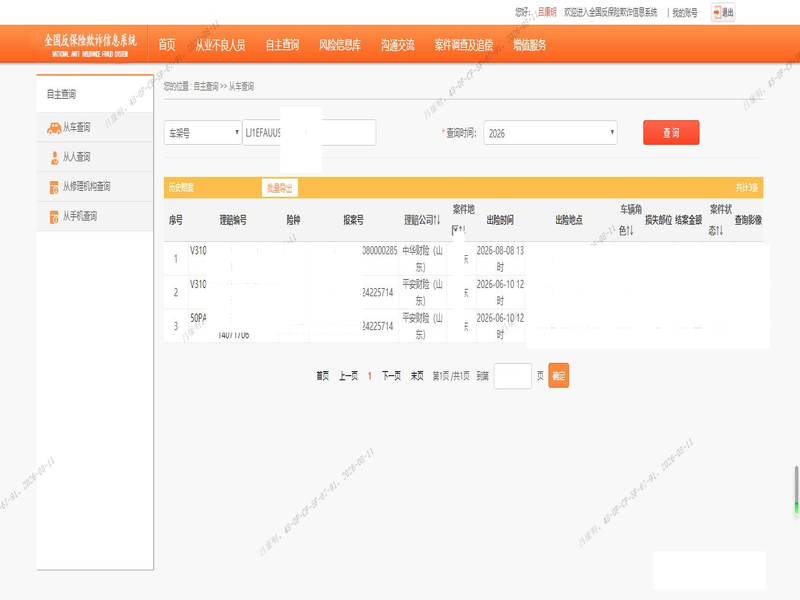Open the 从业不良人员 menu

(x=220, y=45)
